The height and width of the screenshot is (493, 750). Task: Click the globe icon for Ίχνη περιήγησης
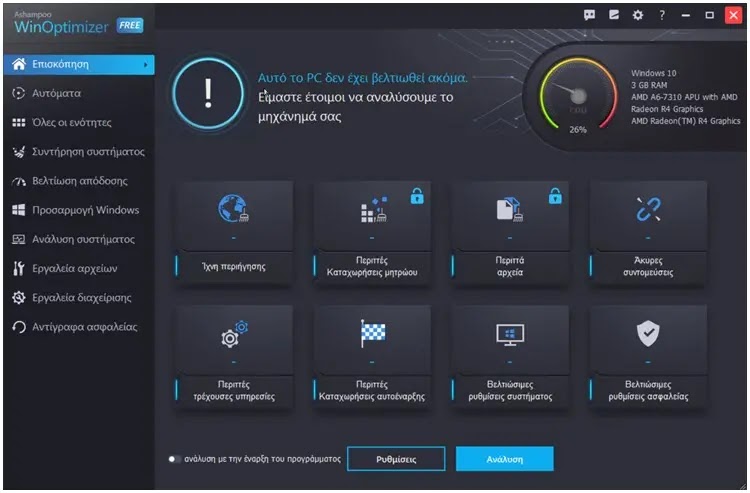(233, 208)
